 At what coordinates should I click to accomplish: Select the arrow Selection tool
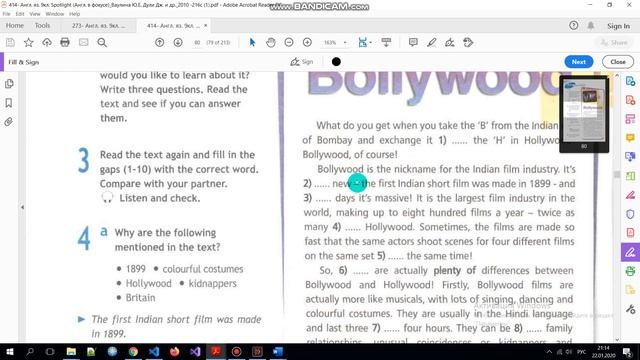tap(252, 42)
